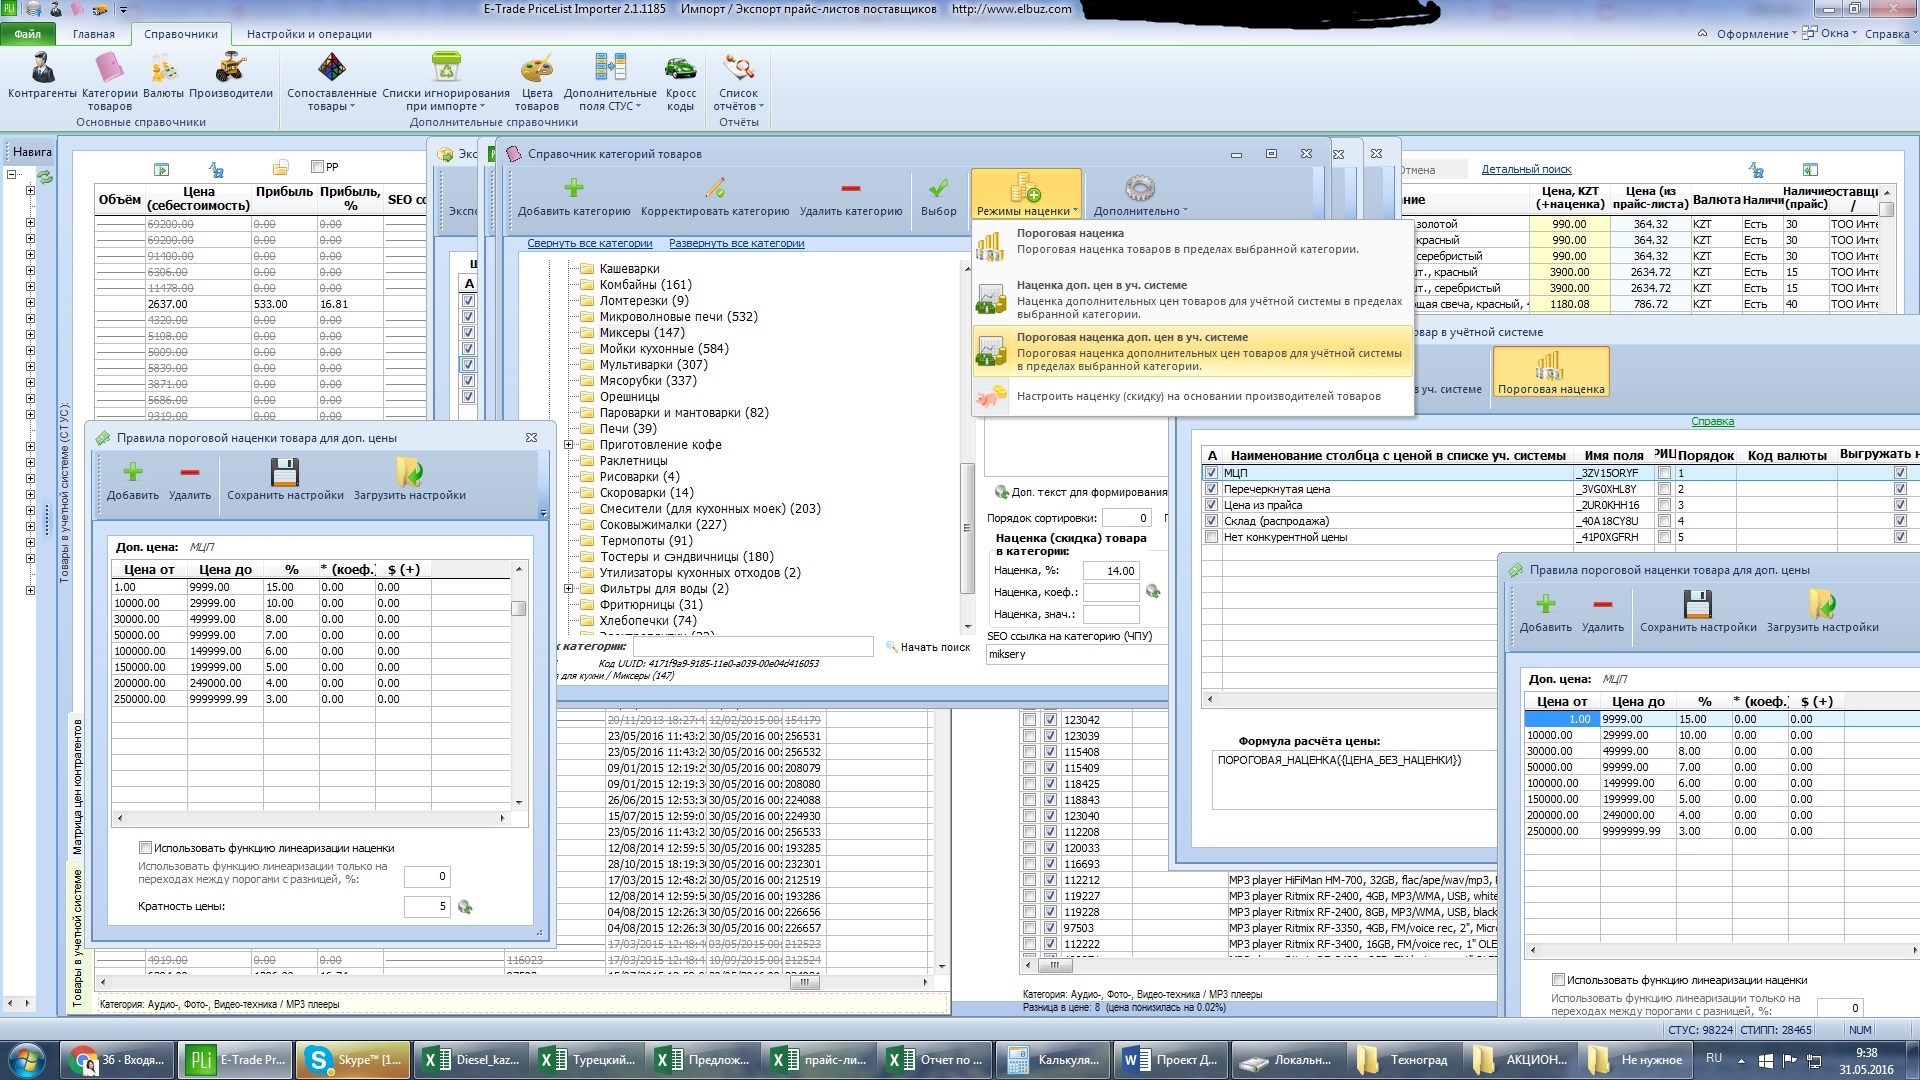Click the Детальный поиск link
1920x1080 pixels.
[x=1526, y=169]
